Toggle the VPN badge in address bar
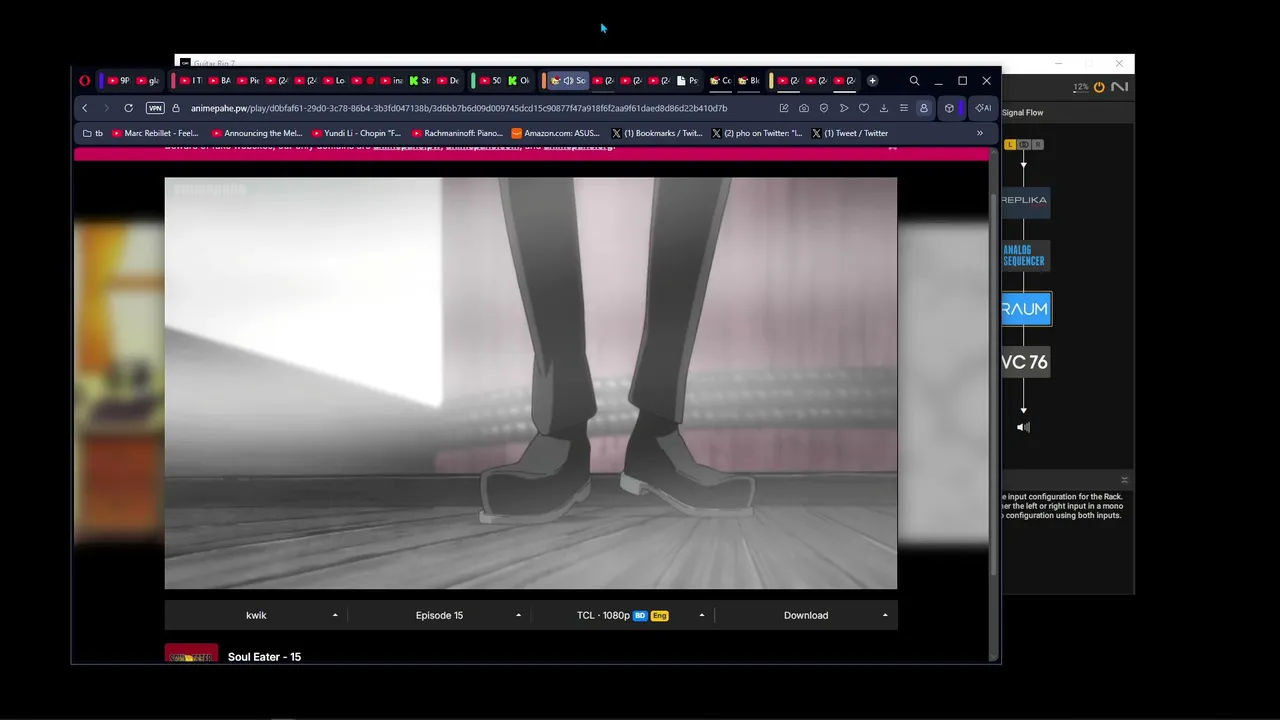1280x720 pixels. [155, 108]
